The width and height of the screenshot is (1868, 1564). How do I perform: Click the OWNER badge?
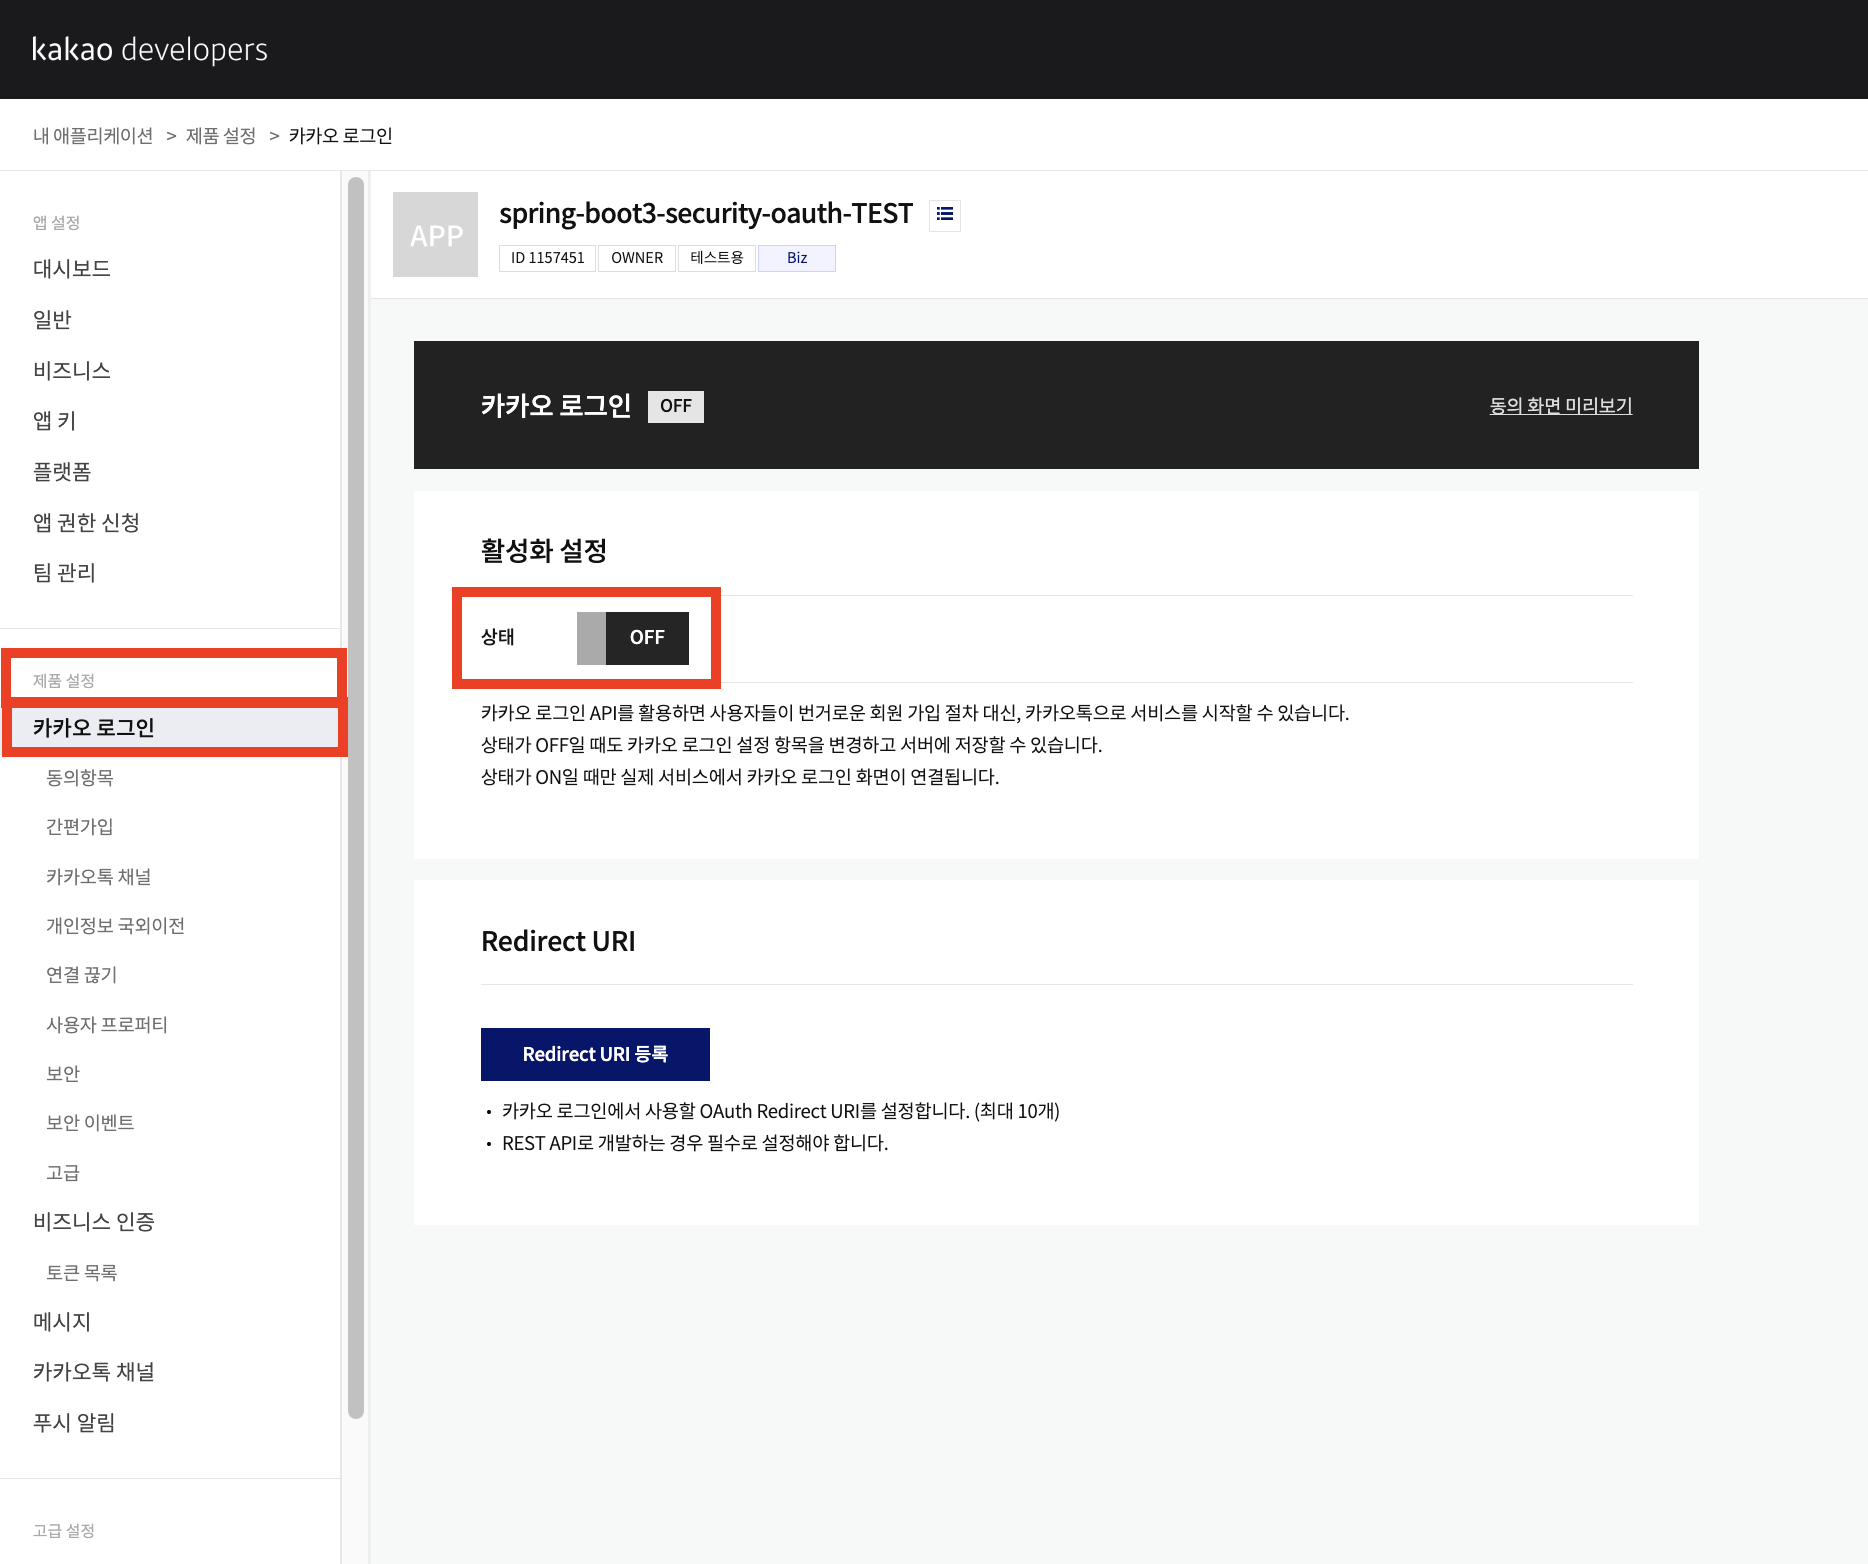(x=637, y=258)
